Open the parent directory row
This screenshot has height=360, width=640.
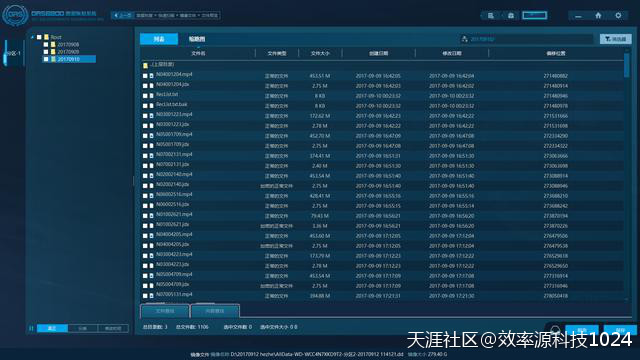coord(383,65)
